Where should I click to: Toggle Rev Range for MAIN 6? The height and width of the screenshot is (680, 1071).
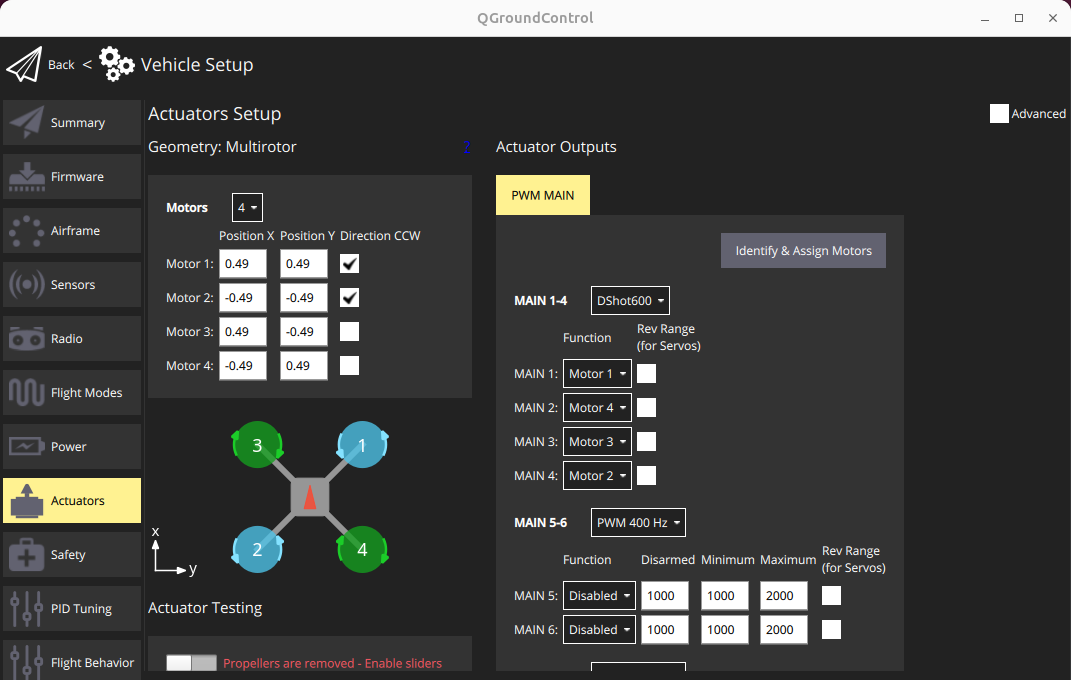[x=831, y=629]
